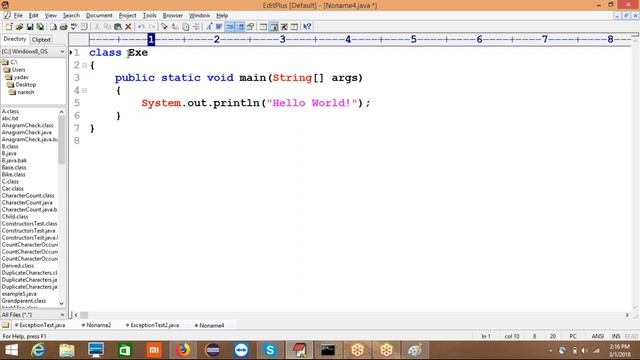Click the Undo arrow icon
Viewport: 640px width, 360px height.
[141, 27]
